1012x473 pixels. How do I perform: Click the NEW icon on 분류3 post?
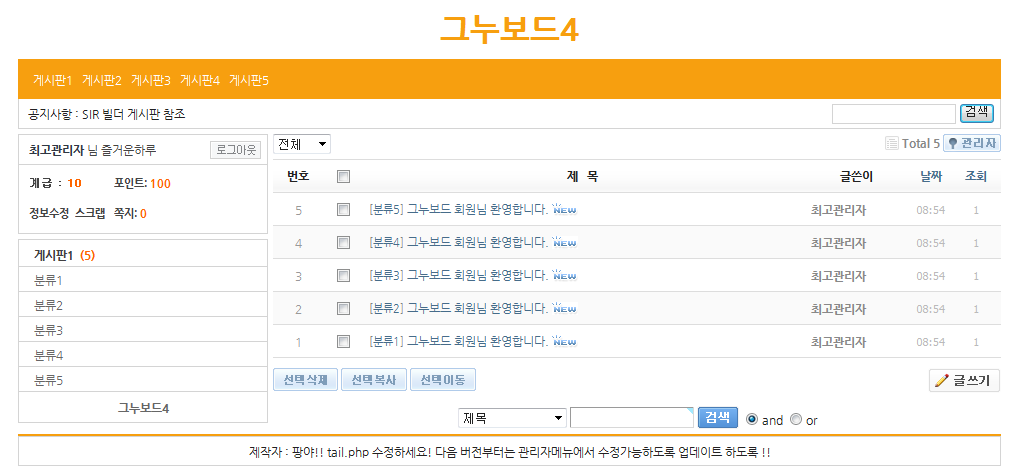(x=565, y=275)
